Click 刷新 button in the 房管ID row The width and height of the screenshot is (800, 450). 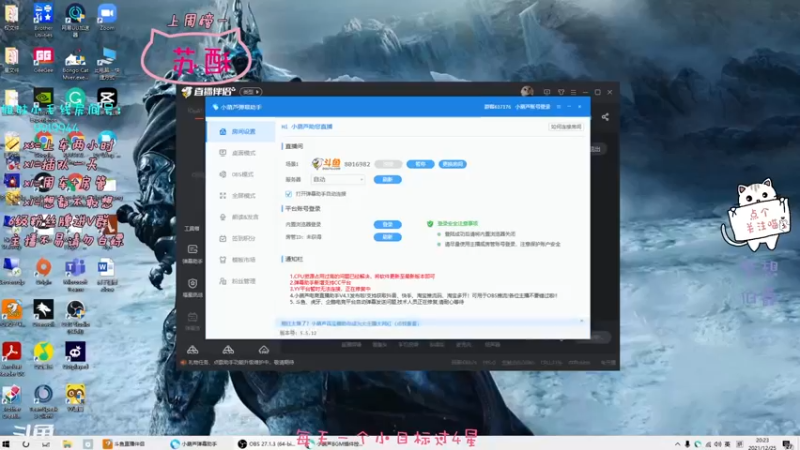pyautogui.click(x=387, y=237)
